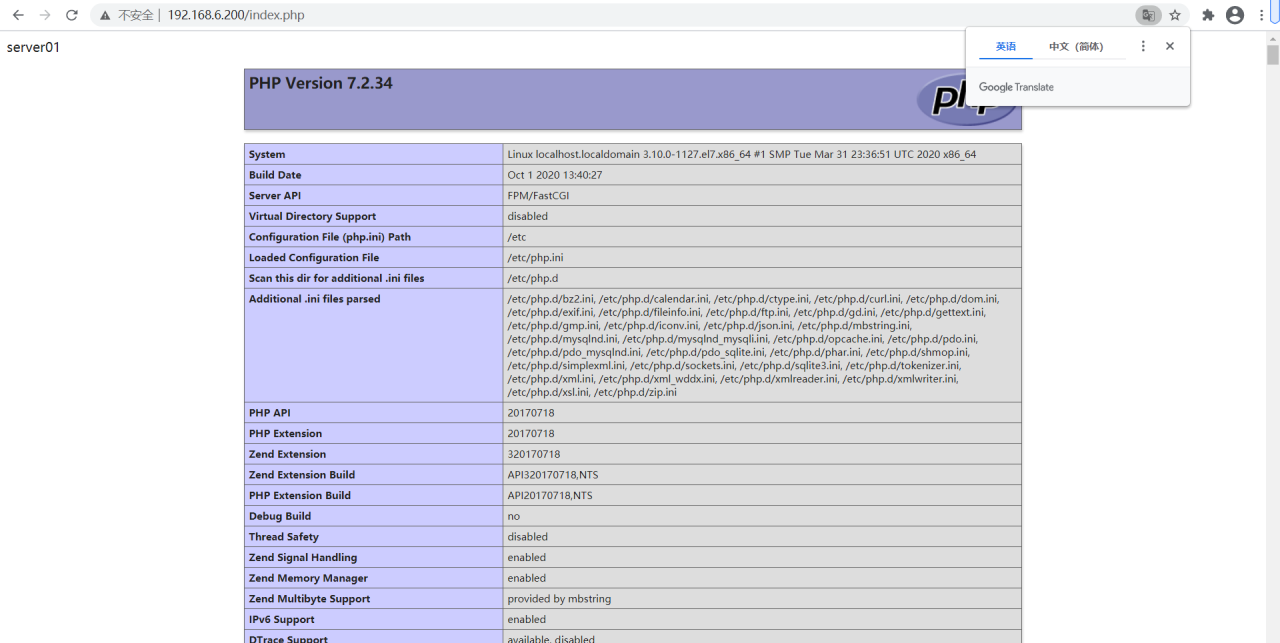Open the Google Translate address bar icon
The image size is (1280, 643).
coord(1148,15)
